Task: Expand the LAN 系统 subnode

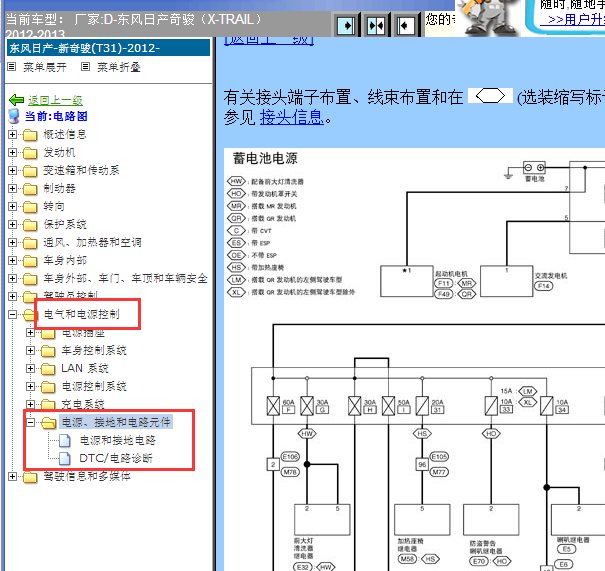Action: click(30, 369)
